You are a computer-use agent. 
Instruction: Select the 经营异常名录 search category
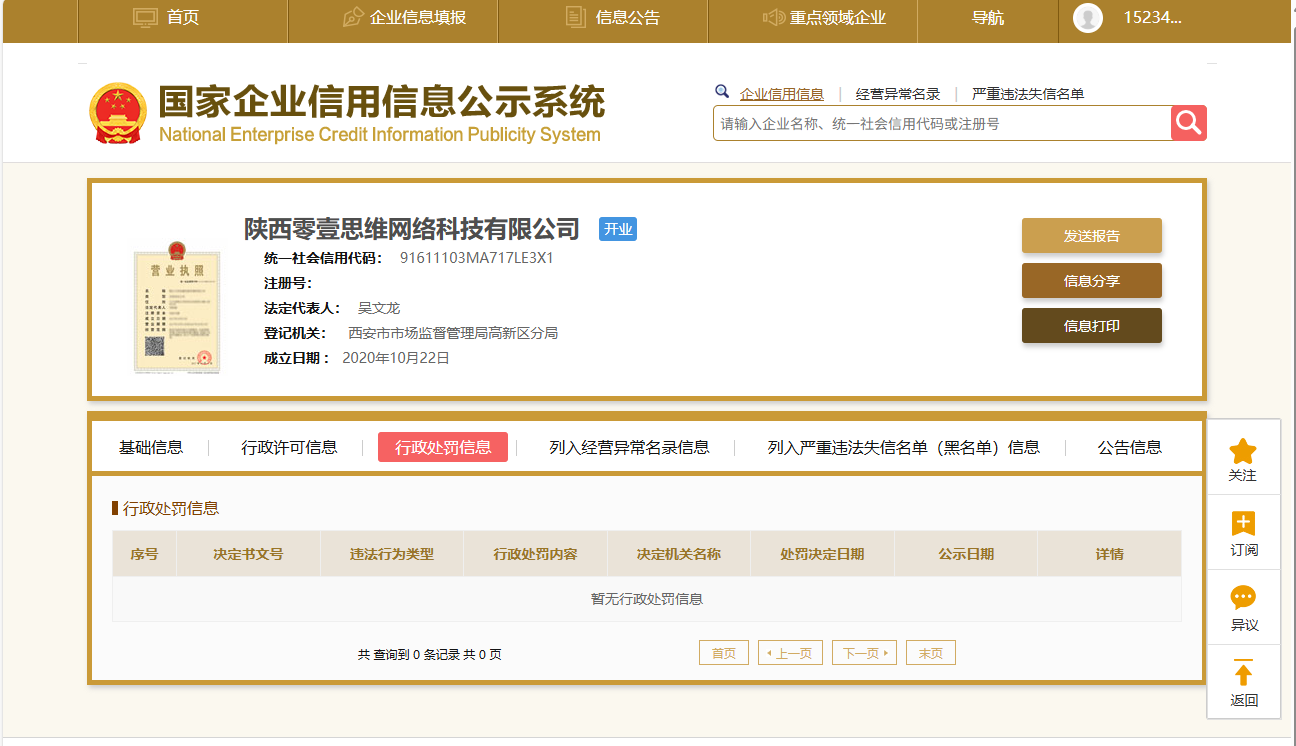pyautogui.click(x=897, y=94)
